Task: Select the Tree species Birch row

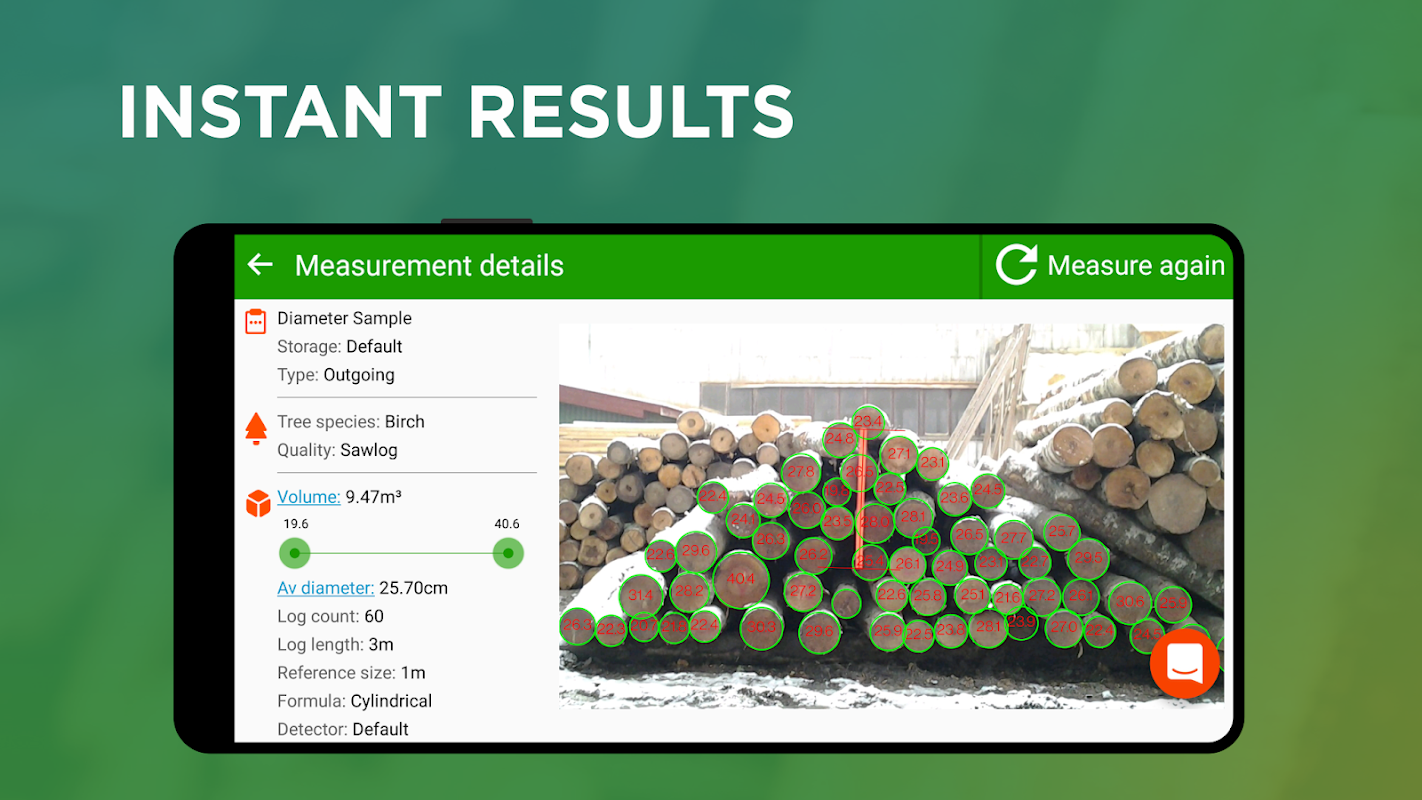Action: 351,422
